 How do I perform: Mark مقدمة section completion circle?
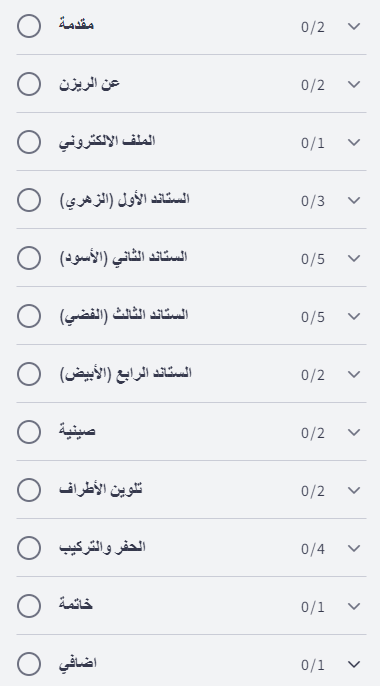(29, 26)
